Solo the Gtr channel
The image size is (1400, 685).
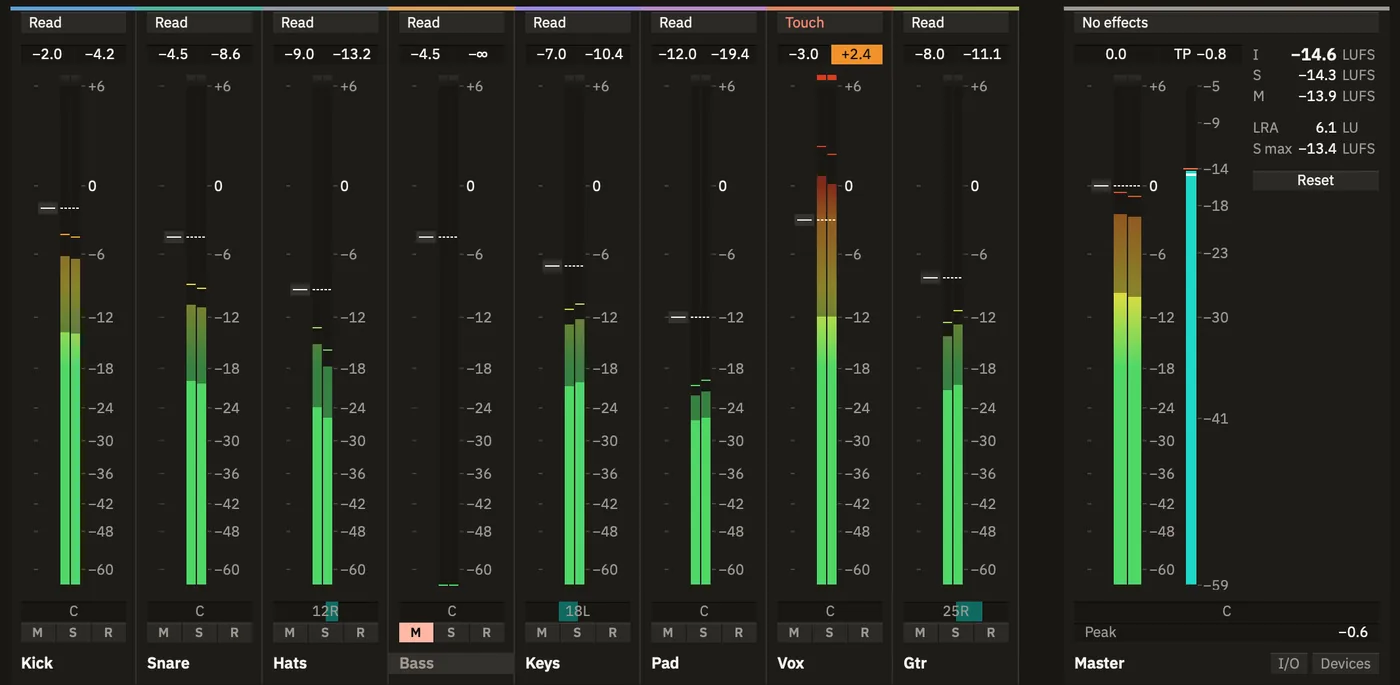click(955, 632)
